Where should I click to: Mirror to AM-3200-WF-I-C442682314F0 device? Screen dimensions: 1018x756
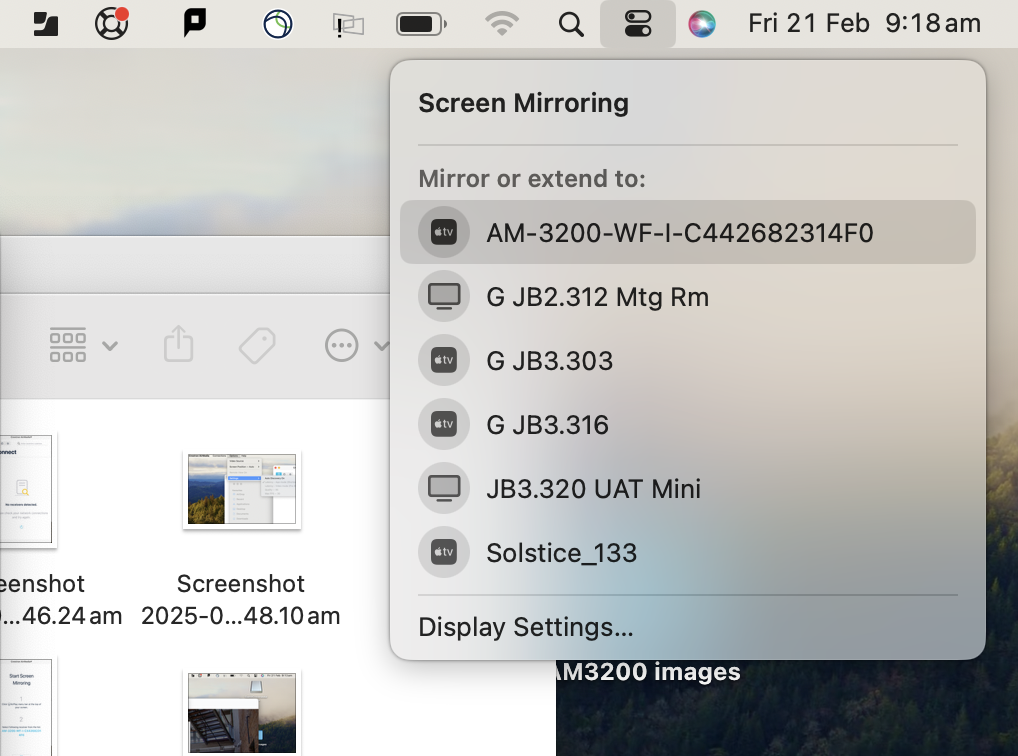[x=679, y=233]
